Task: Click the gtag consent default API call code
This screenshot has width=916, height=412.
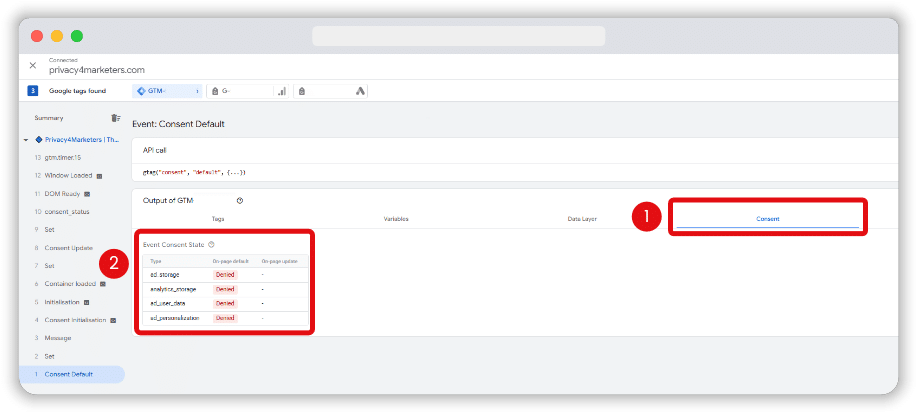Action: tap(195, 172)
